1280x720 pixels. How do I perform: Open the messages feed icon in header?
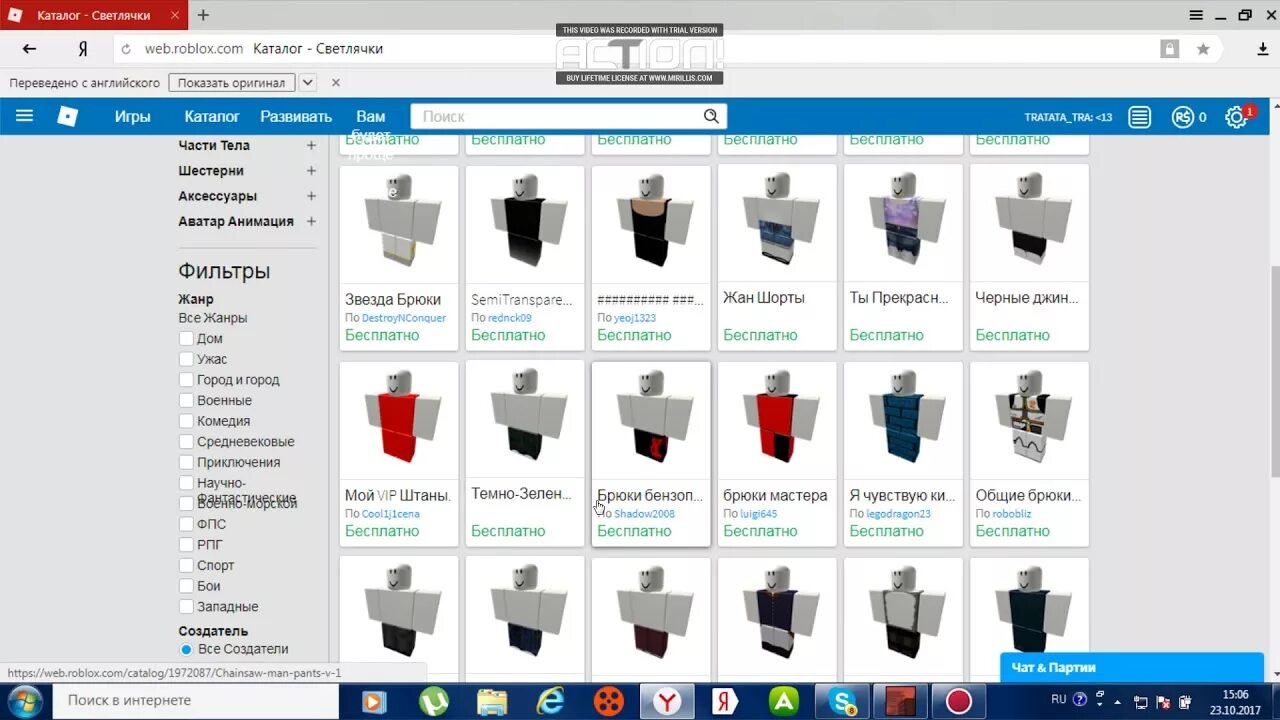1139,117
